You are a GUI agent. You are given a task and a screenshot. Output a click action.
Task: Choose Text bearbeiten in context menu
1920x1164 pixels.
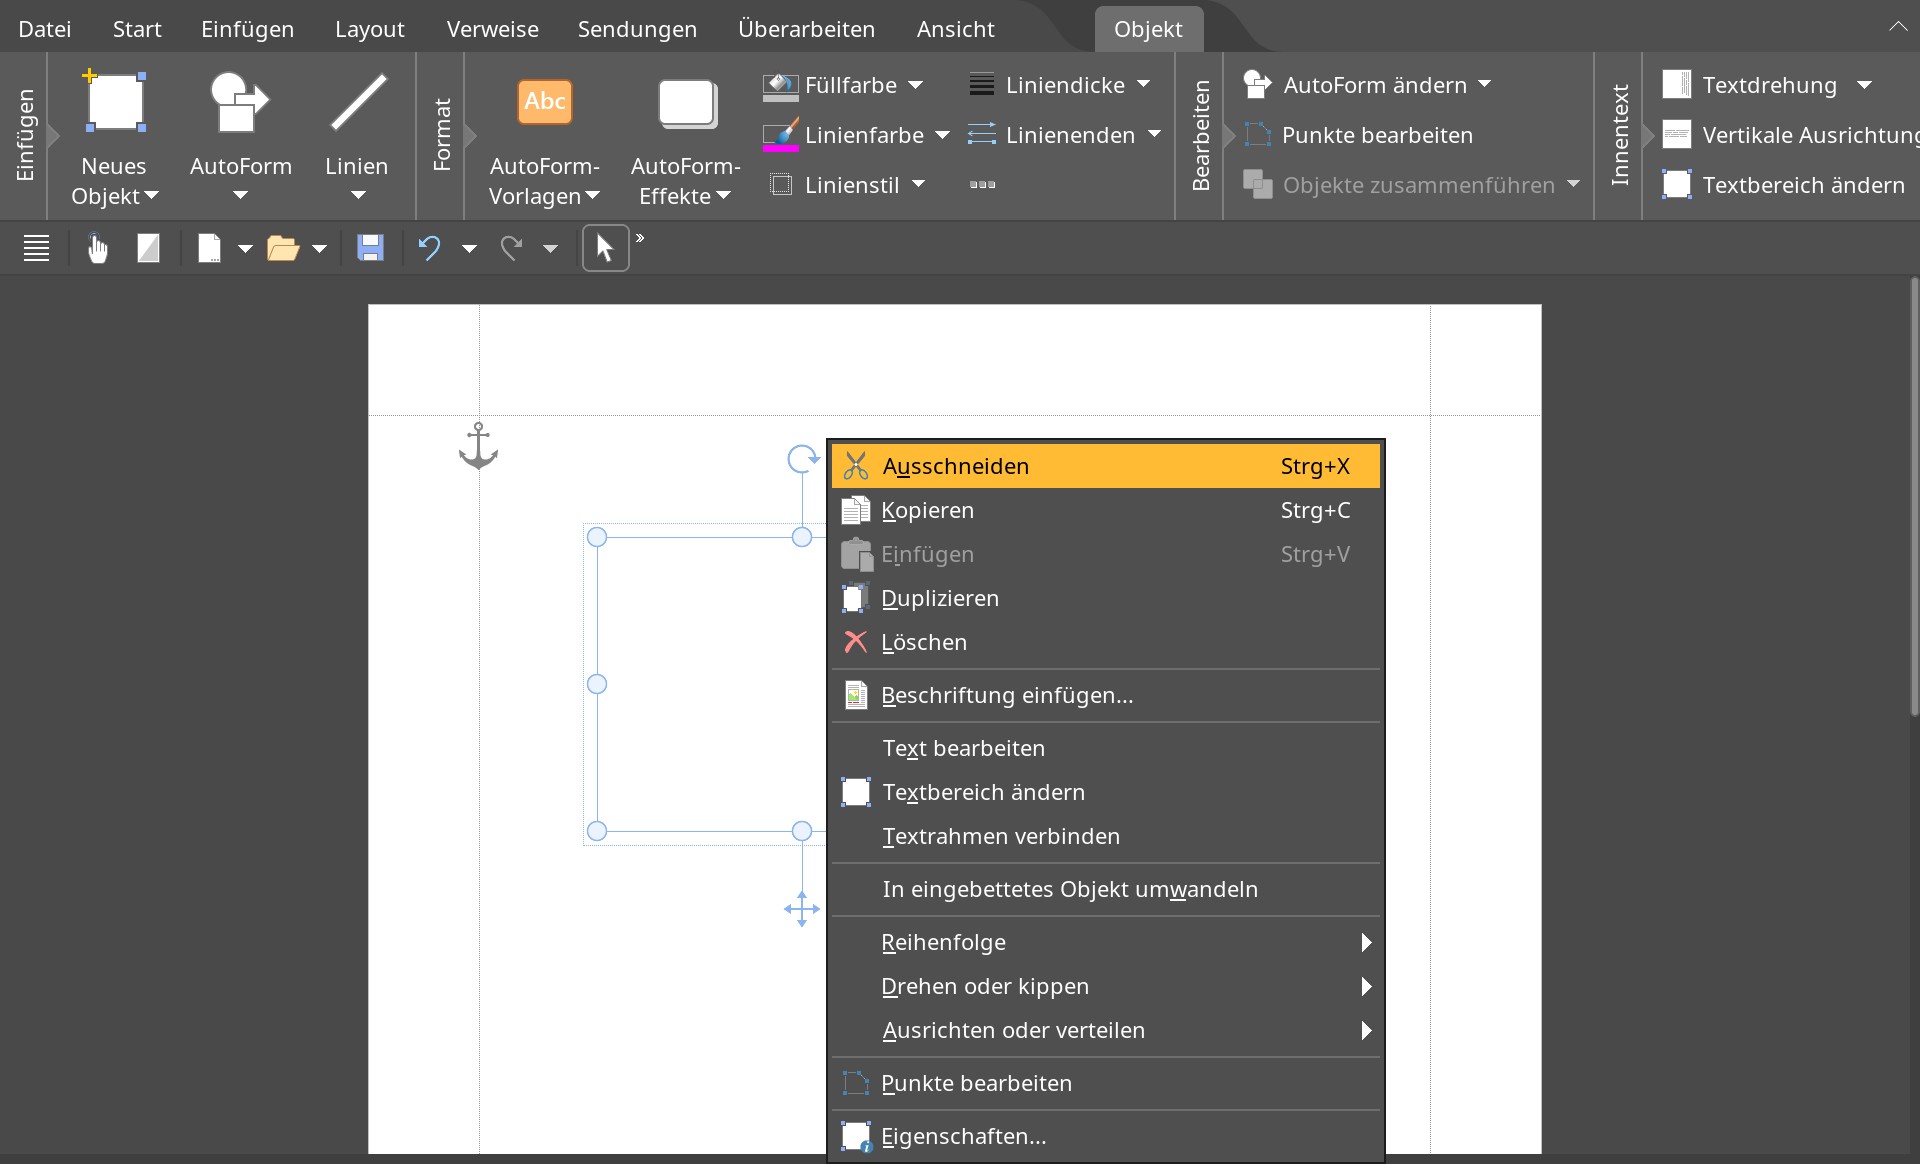point(1106,748)
